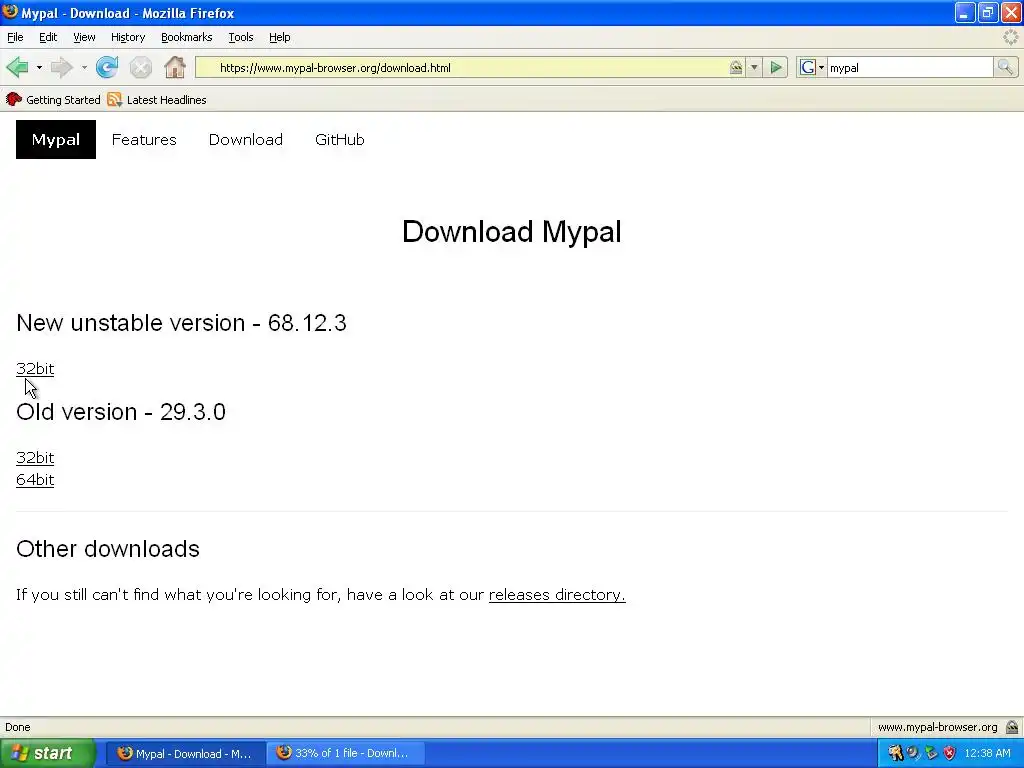Open the History menu

[128, 37]
